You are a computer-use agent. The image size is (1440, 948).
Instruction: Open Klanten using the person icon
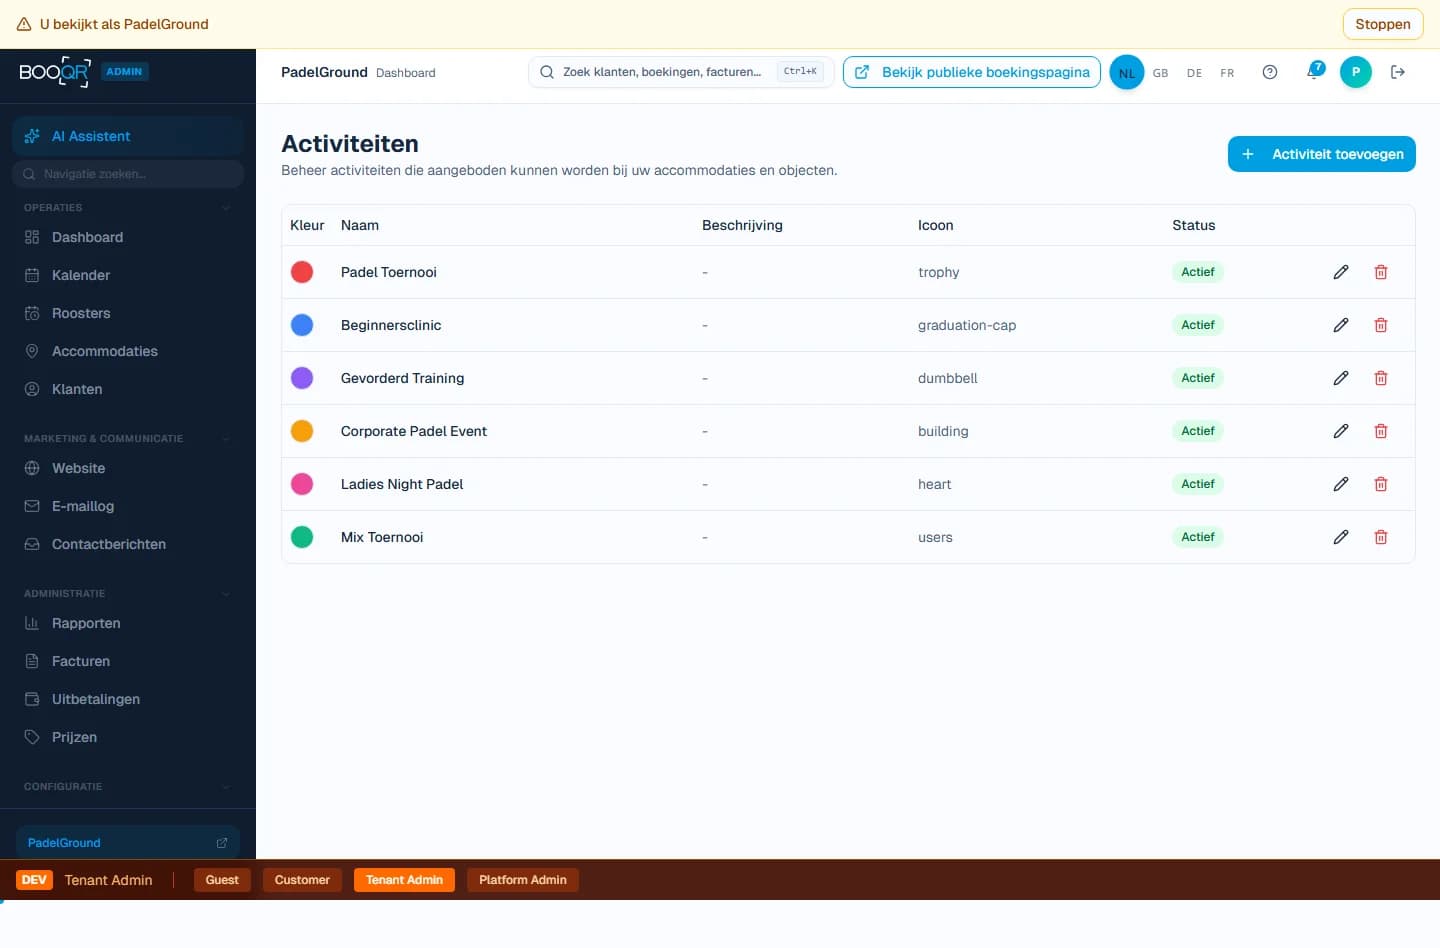click(31, 389)
